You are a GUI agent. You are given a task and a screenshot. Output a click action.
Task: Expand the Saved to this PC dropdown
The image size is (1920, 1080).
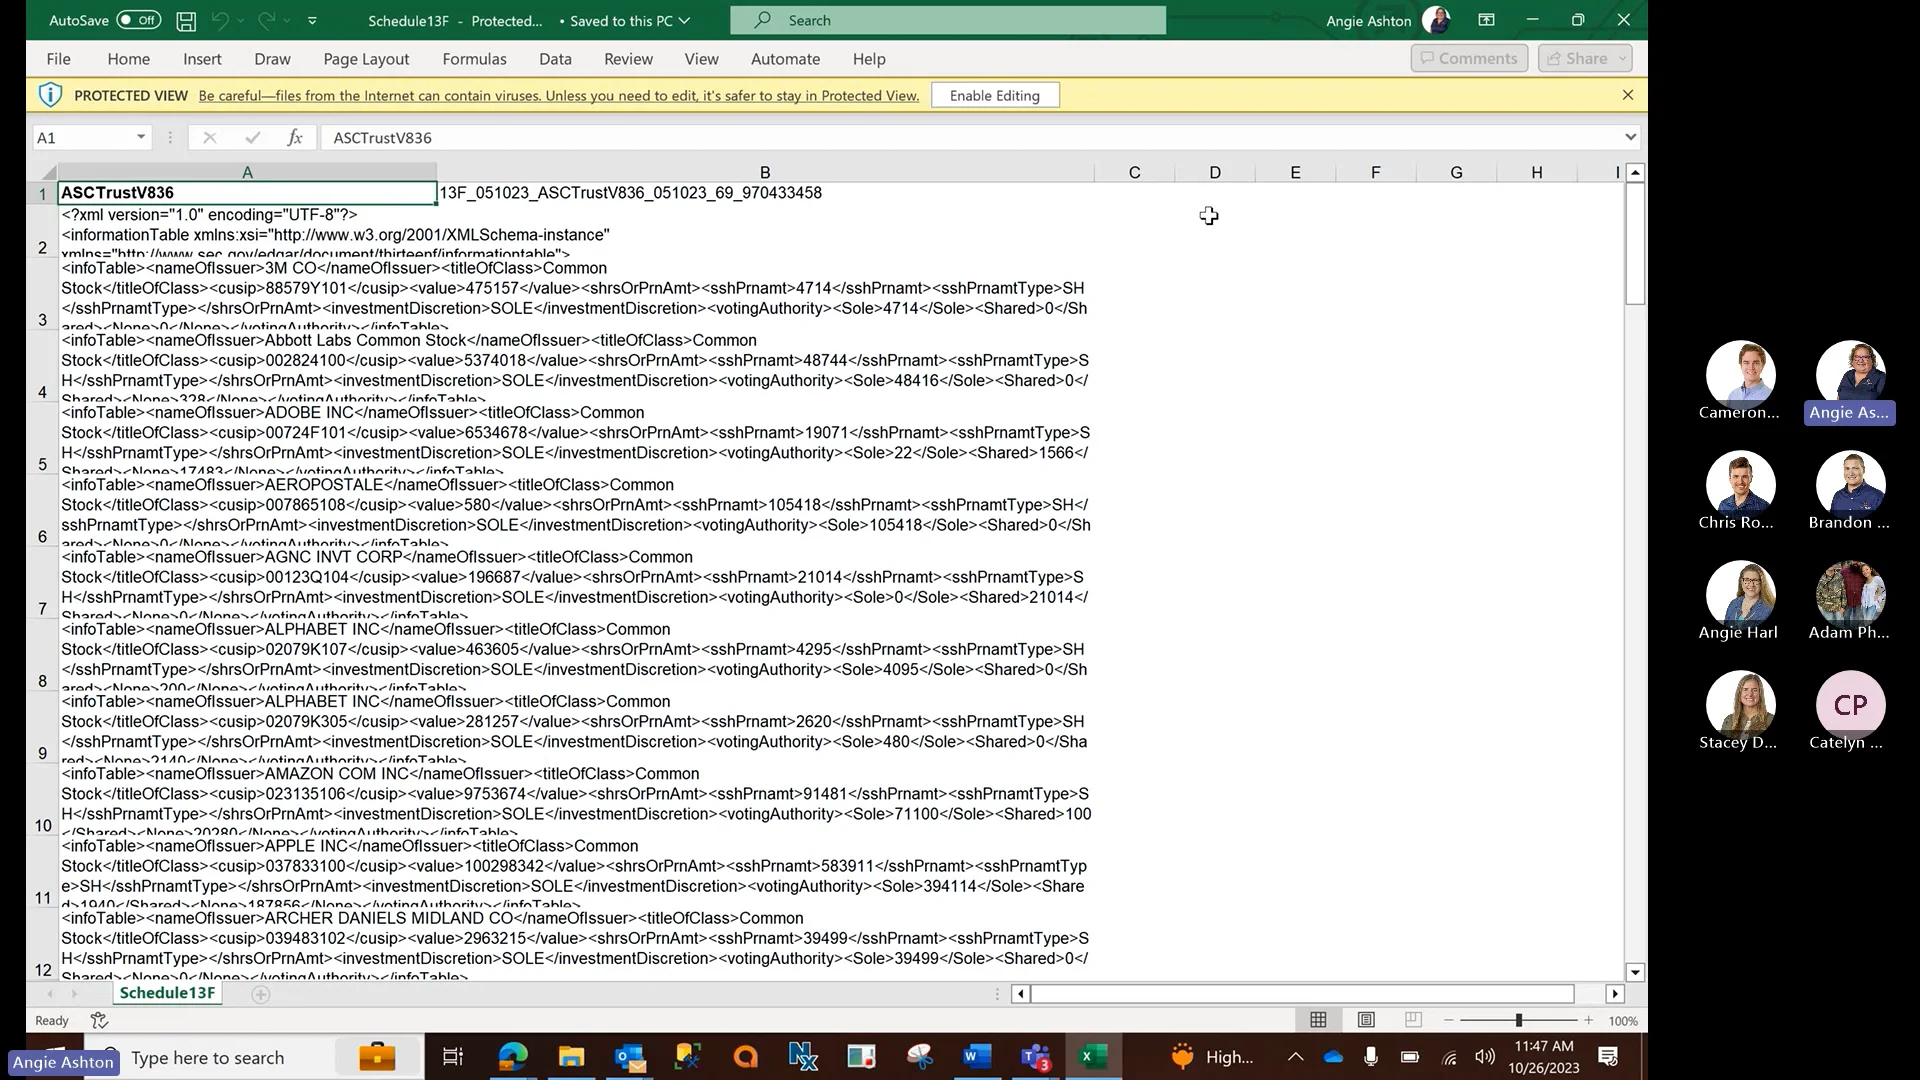[685, 20]
